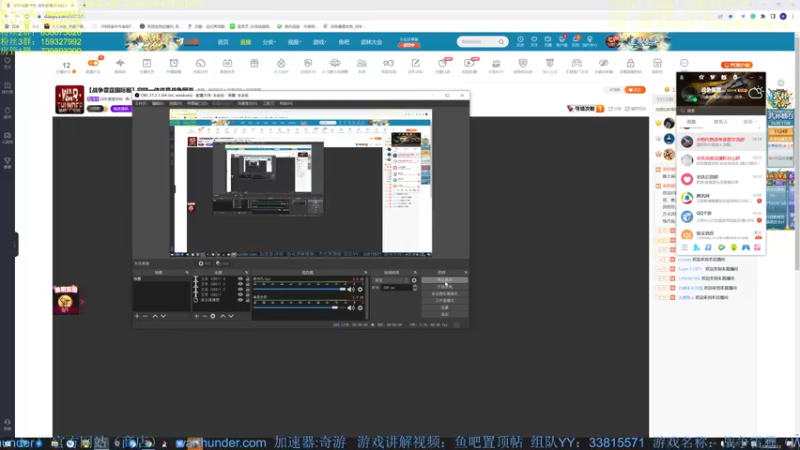Viewport: 800px width, 450px height.
Task: Go to 首页 home in Douyu navigation
Action: point(223,42)
